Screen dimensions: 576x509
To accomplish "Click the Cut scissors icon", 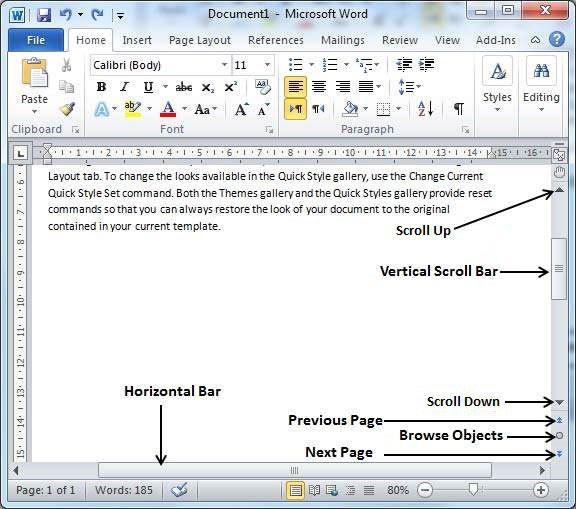I will [x=66, y=65].
